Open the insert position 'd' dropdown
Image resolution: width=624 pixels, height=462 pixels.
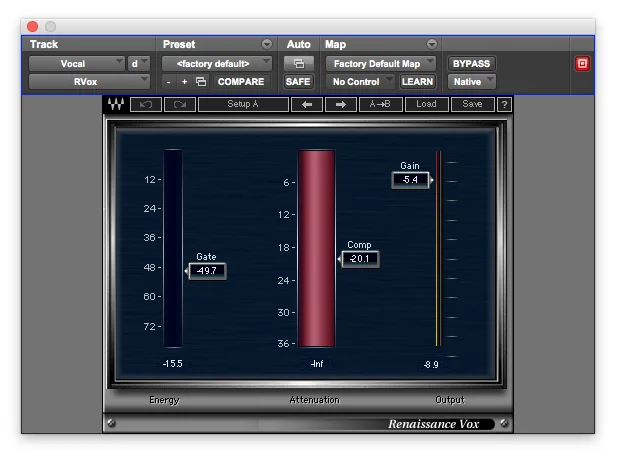pos(138,64)
